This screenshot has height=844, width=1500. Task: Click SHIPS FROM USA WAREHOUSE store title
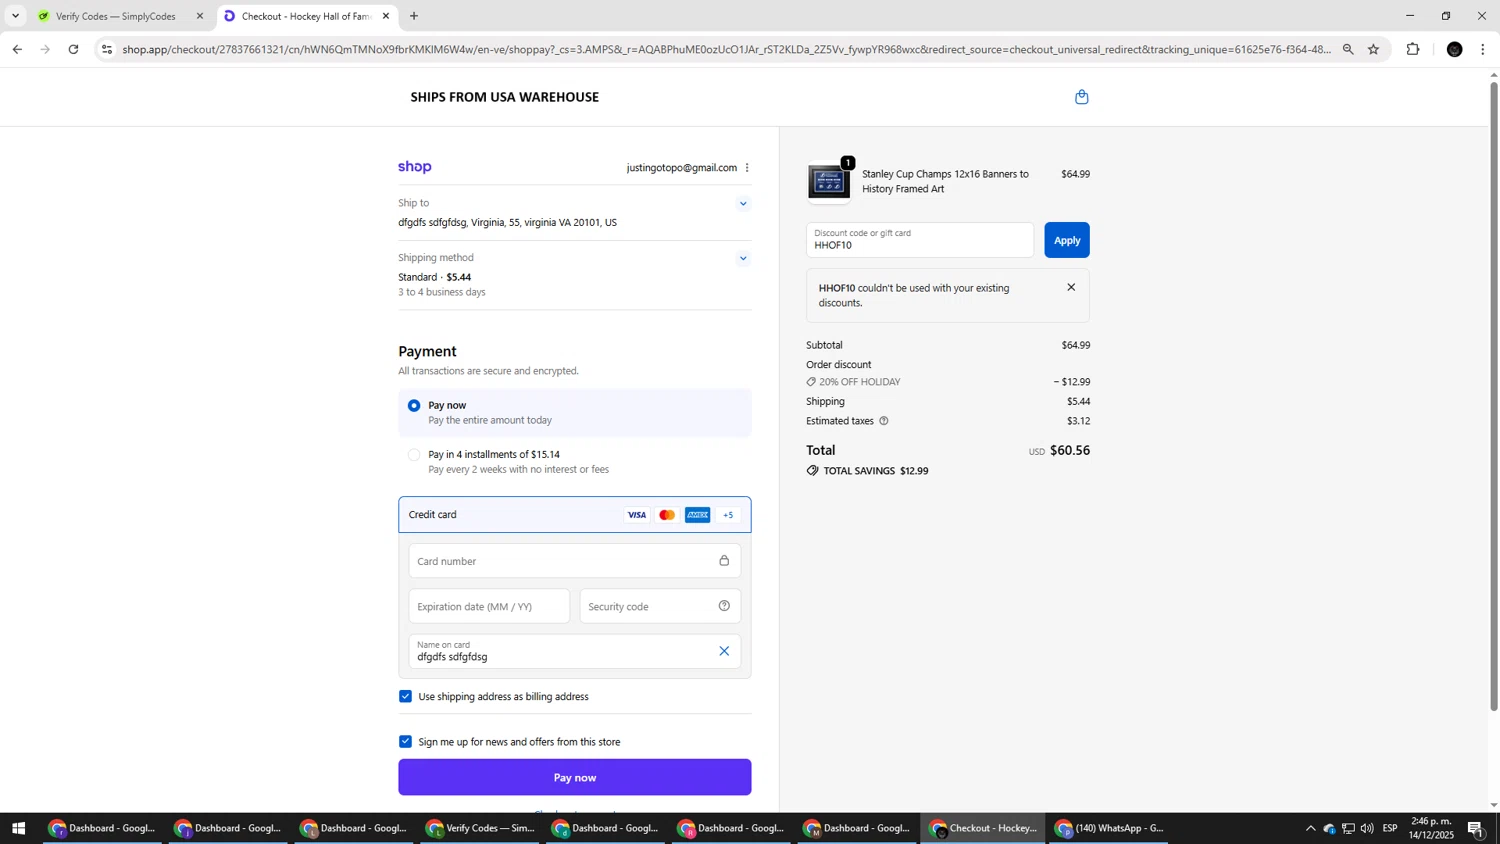505,97
